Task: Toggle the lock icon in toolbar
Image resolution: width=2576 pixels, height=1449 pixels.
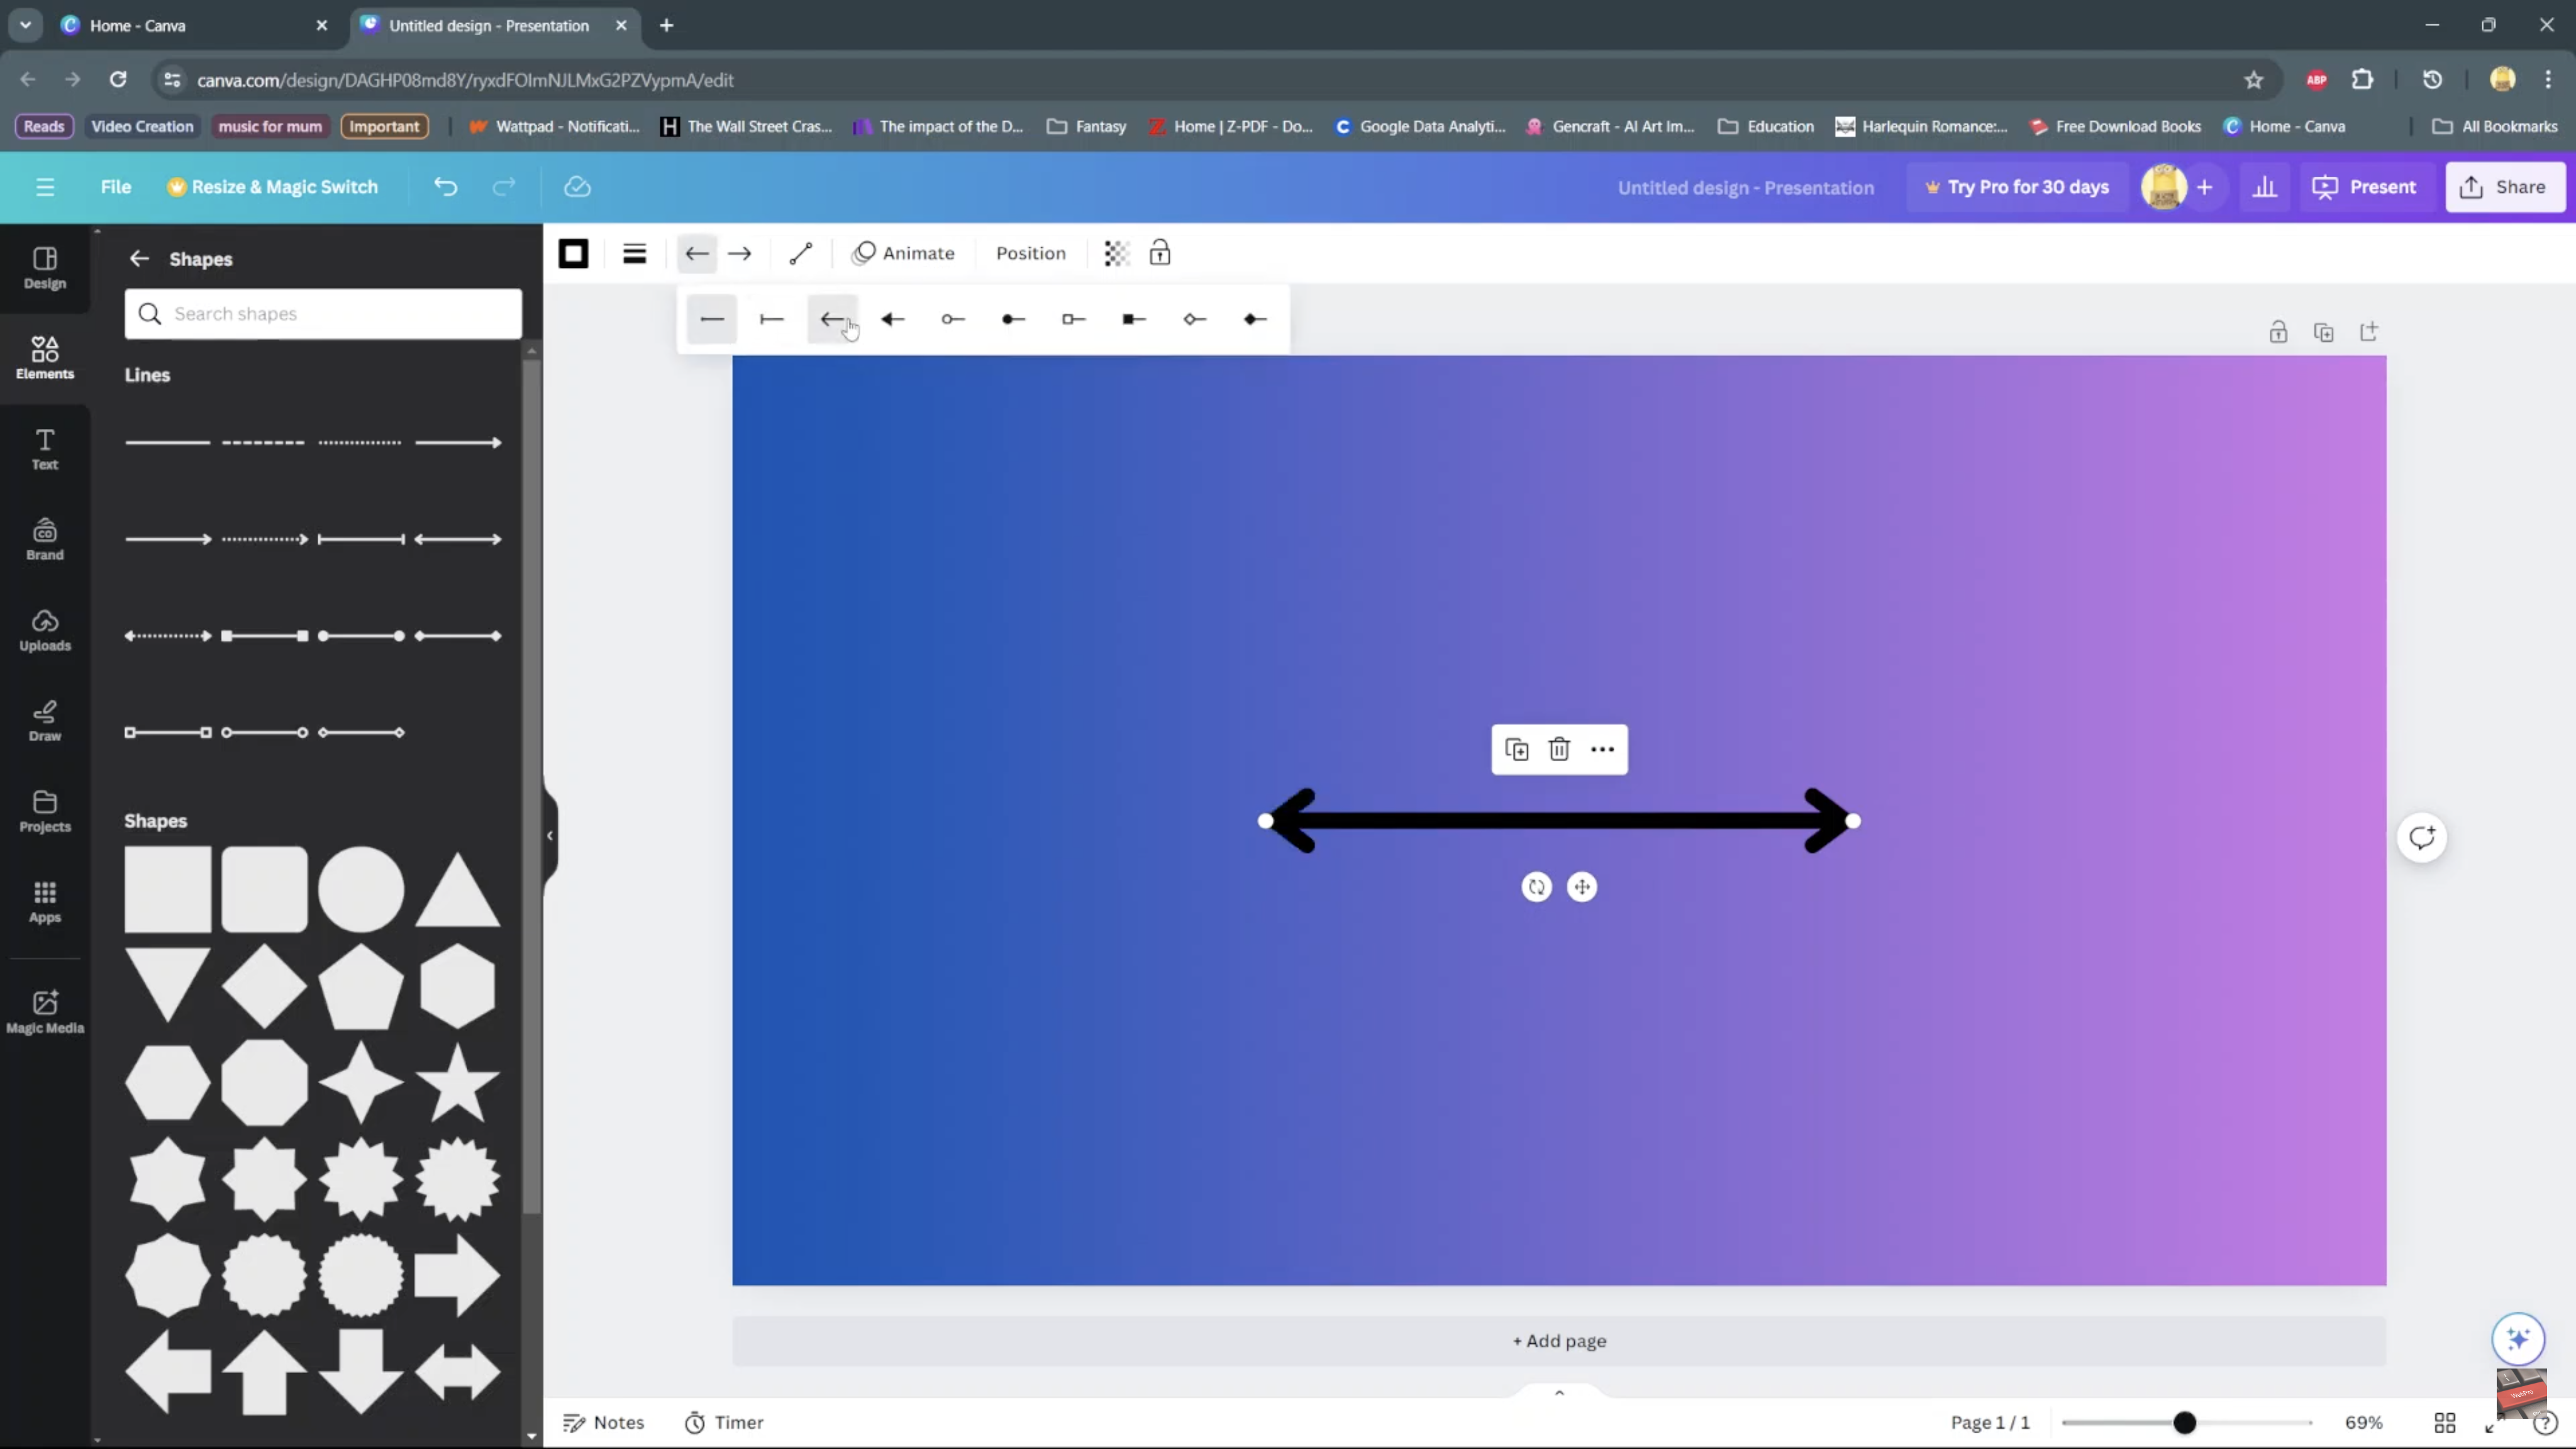Action: coord(1160,254)
